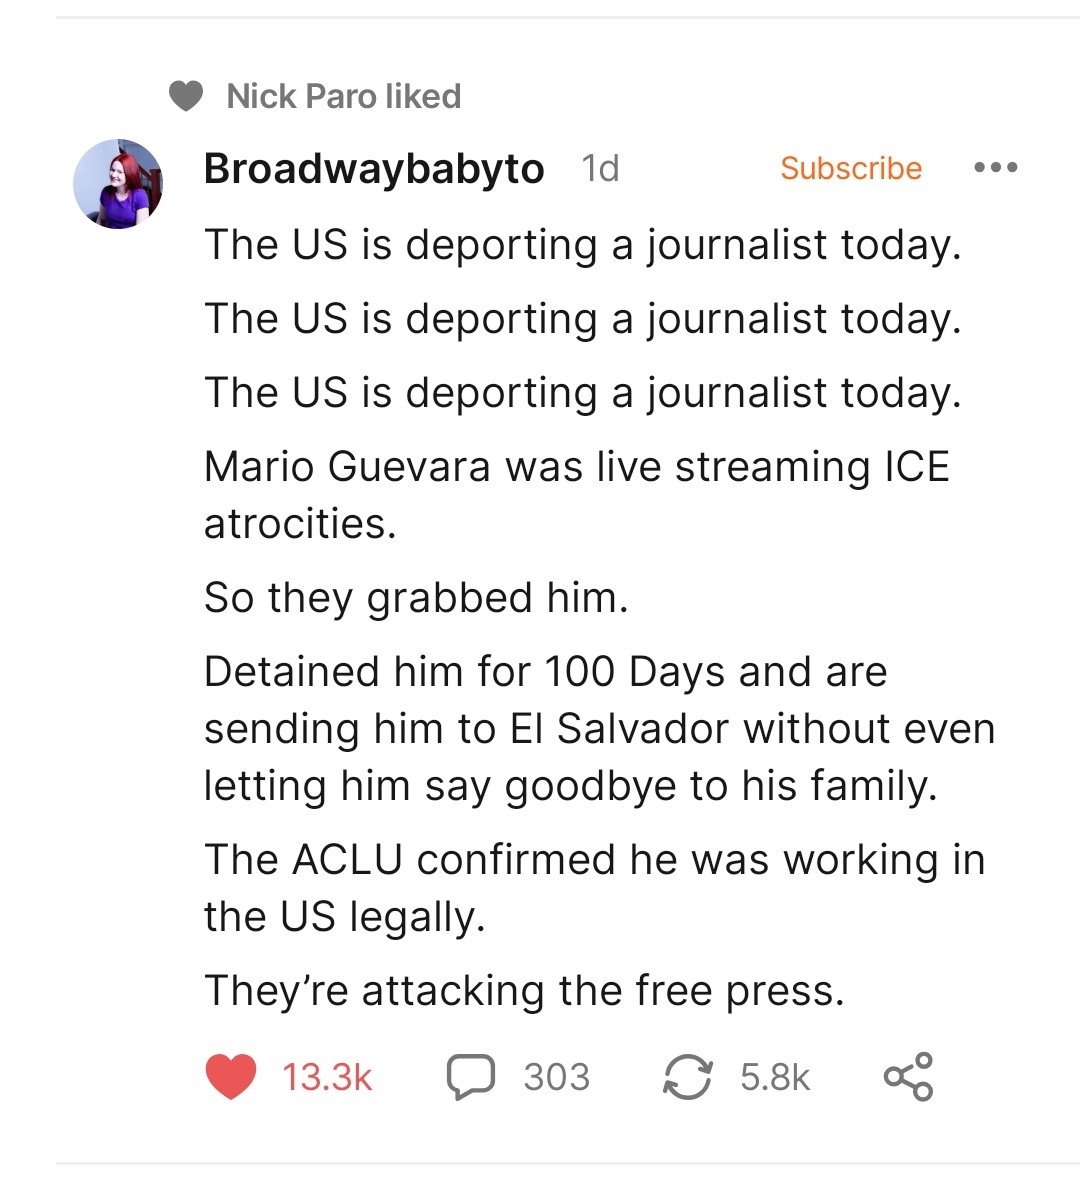Click the red heart like icon
1080x1179 pixels.
click(231, 1077)
